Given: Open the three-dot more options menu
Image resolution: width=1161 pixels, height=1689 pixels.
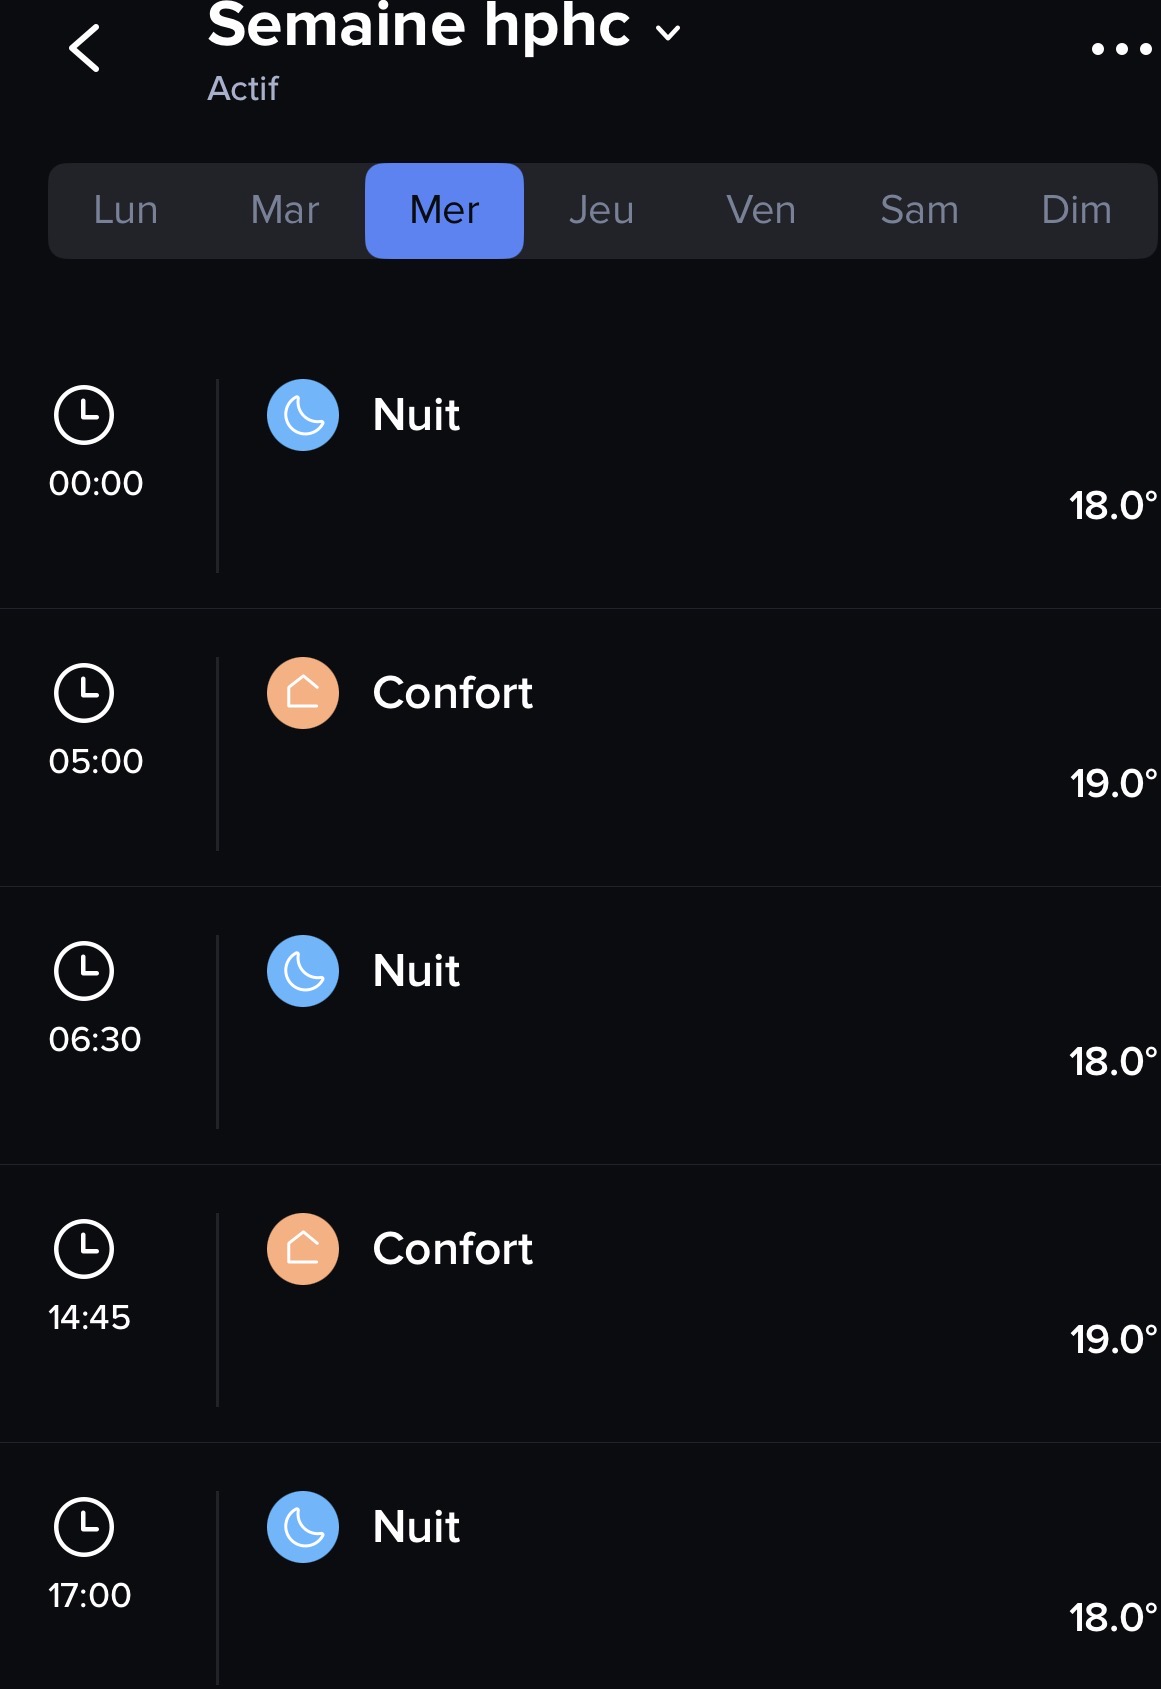Looking at the screenshot, I should [1121, 48].
